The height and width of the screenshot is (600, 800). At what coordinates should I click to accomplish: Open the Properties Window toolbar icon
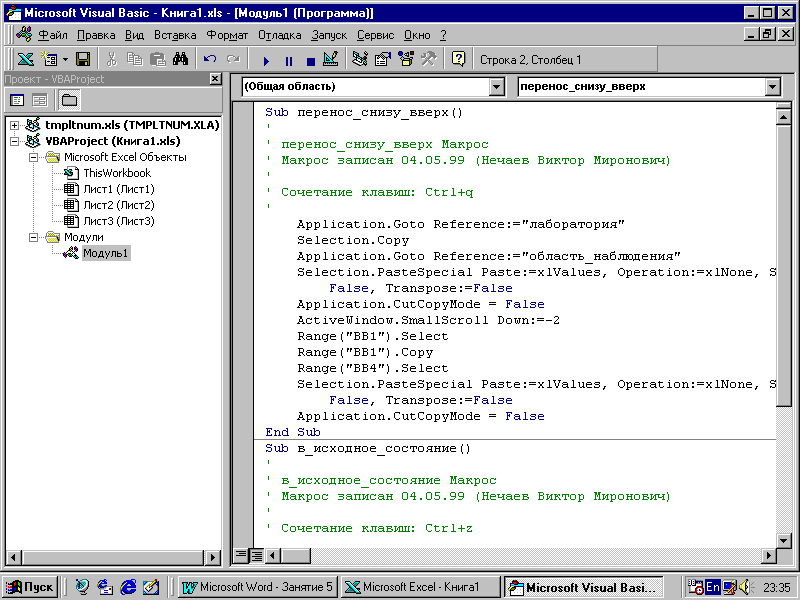pos(383,59)
